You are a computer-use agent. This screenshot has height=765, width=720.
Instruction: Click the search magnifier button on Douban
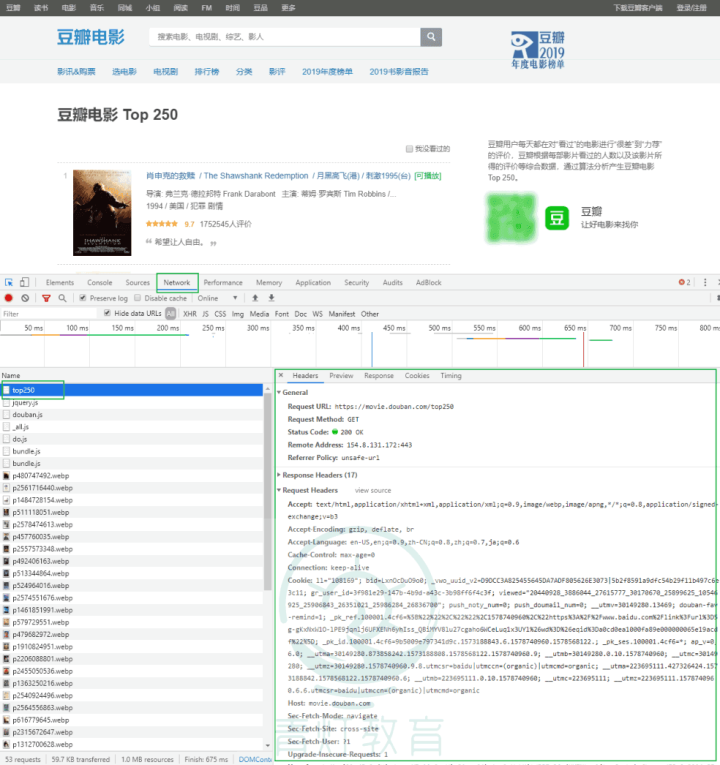tap(431, 37)
